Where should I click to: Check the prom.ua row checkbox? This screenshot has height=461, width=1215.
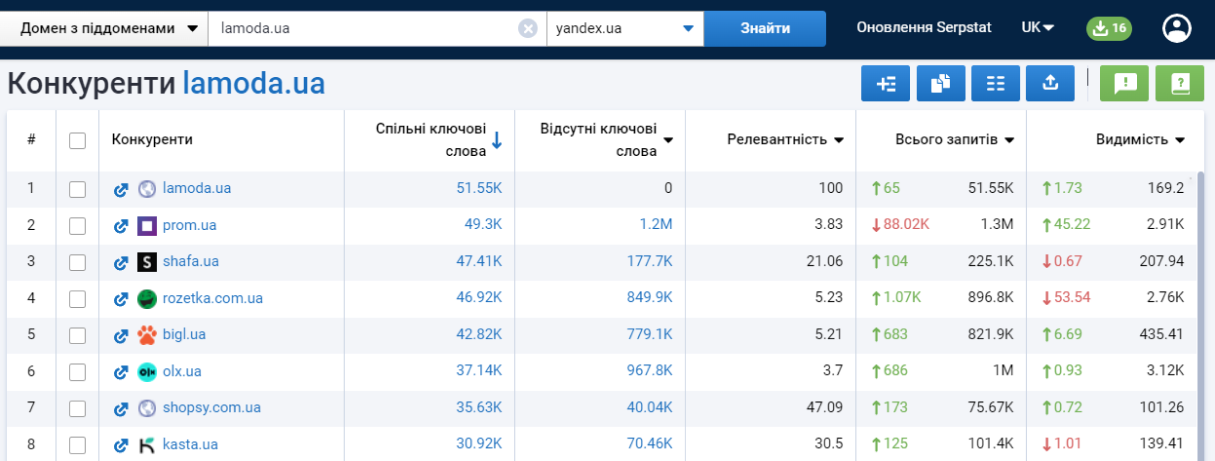click(x=77, y=226)
